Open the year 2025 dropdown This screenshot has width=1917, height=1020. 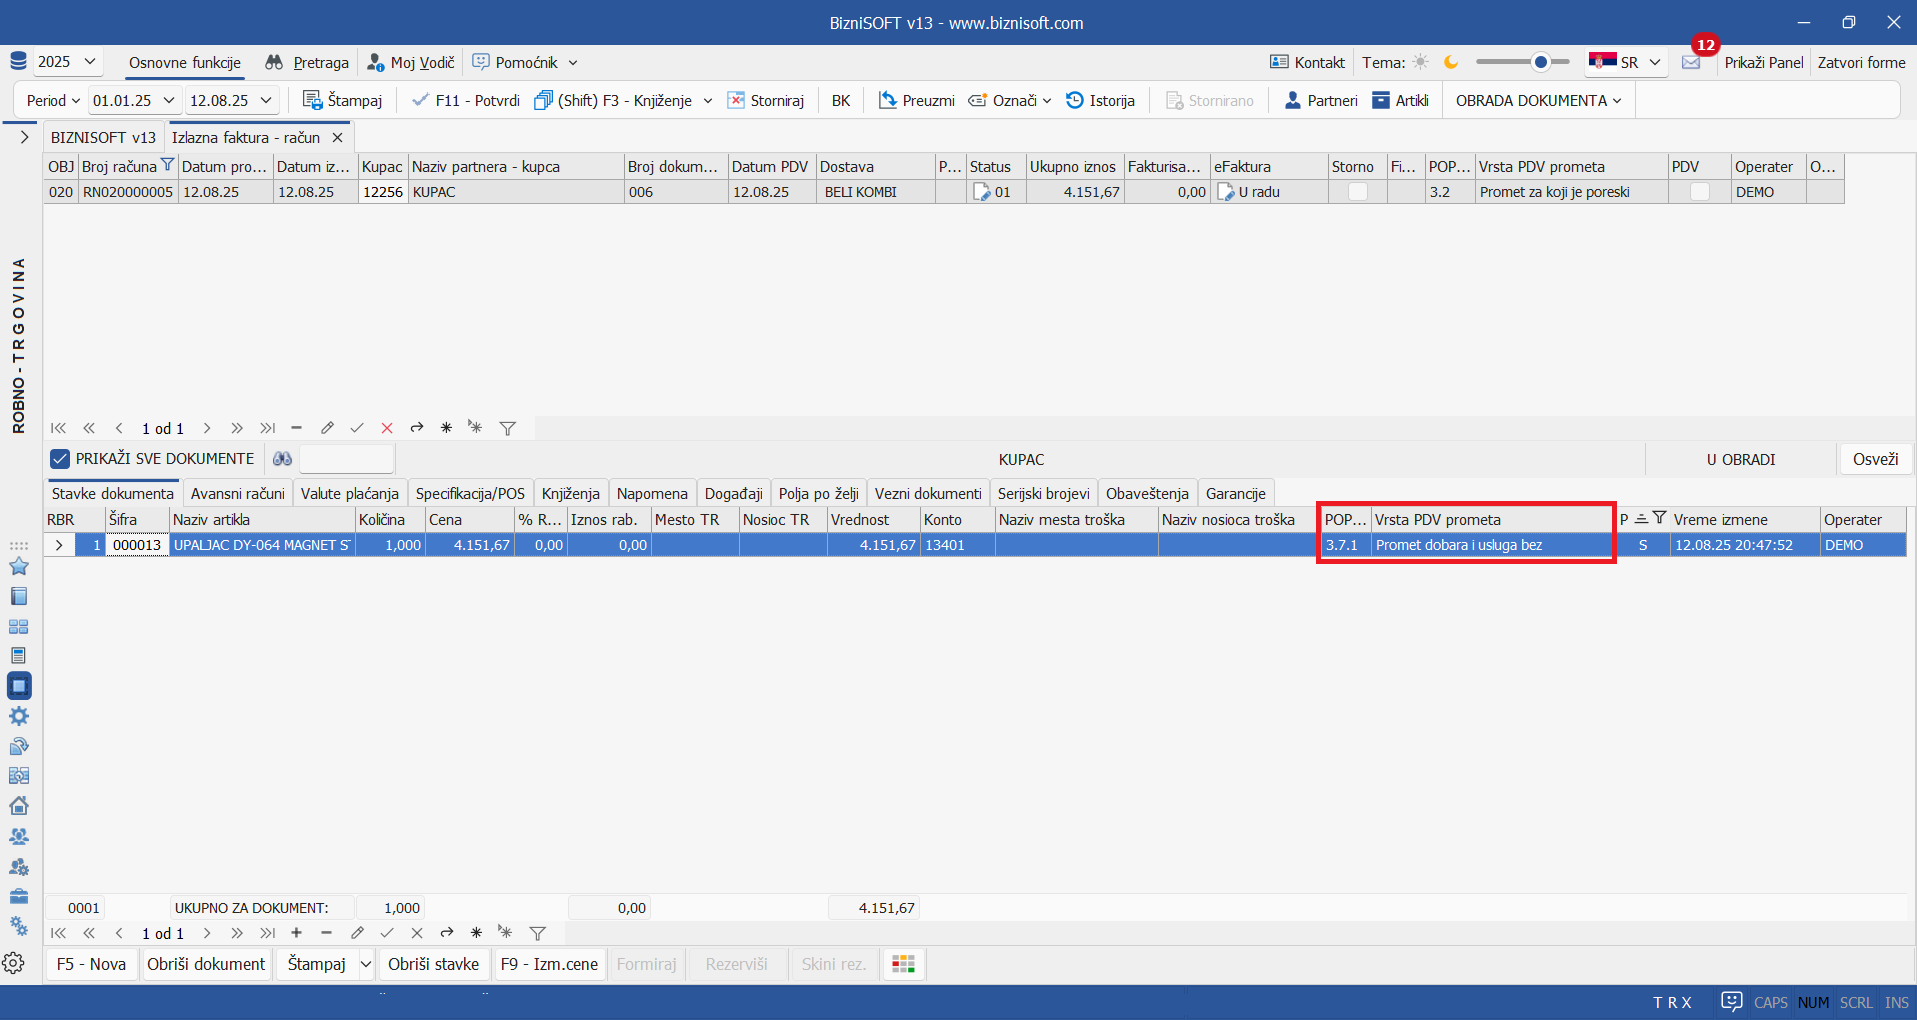pos(67,62)
